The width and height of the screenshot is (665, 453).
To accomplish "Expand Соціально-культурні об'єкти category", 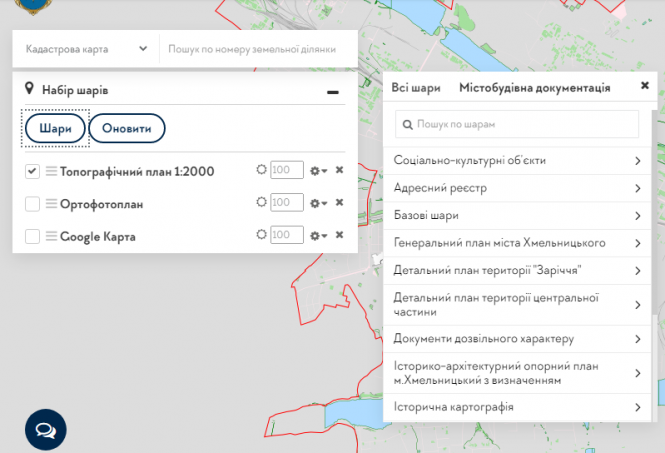I will (x=517, y=161).
